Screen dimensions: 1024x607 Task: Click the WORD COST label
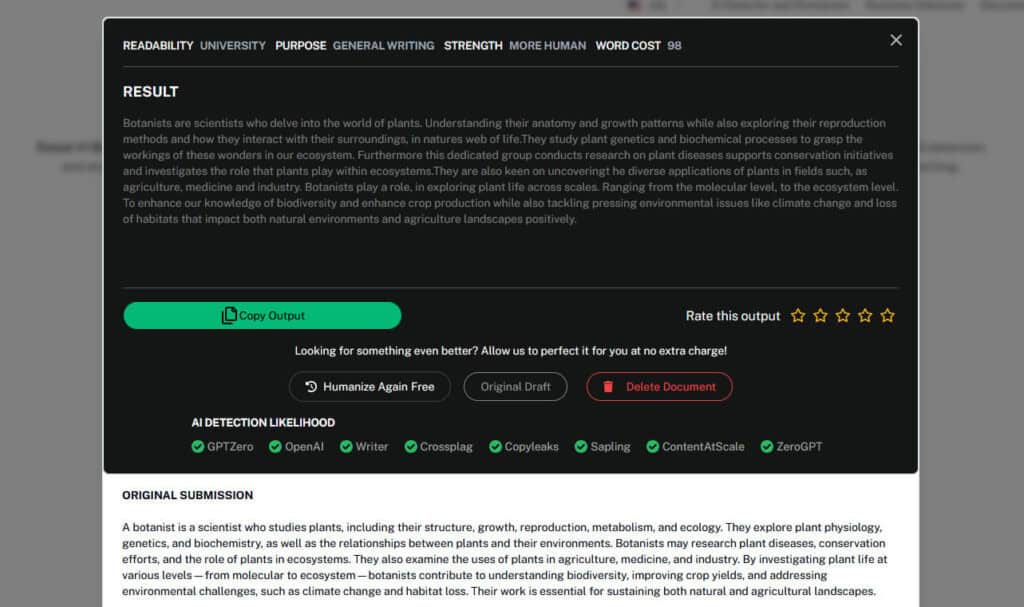tap(628, 46)
